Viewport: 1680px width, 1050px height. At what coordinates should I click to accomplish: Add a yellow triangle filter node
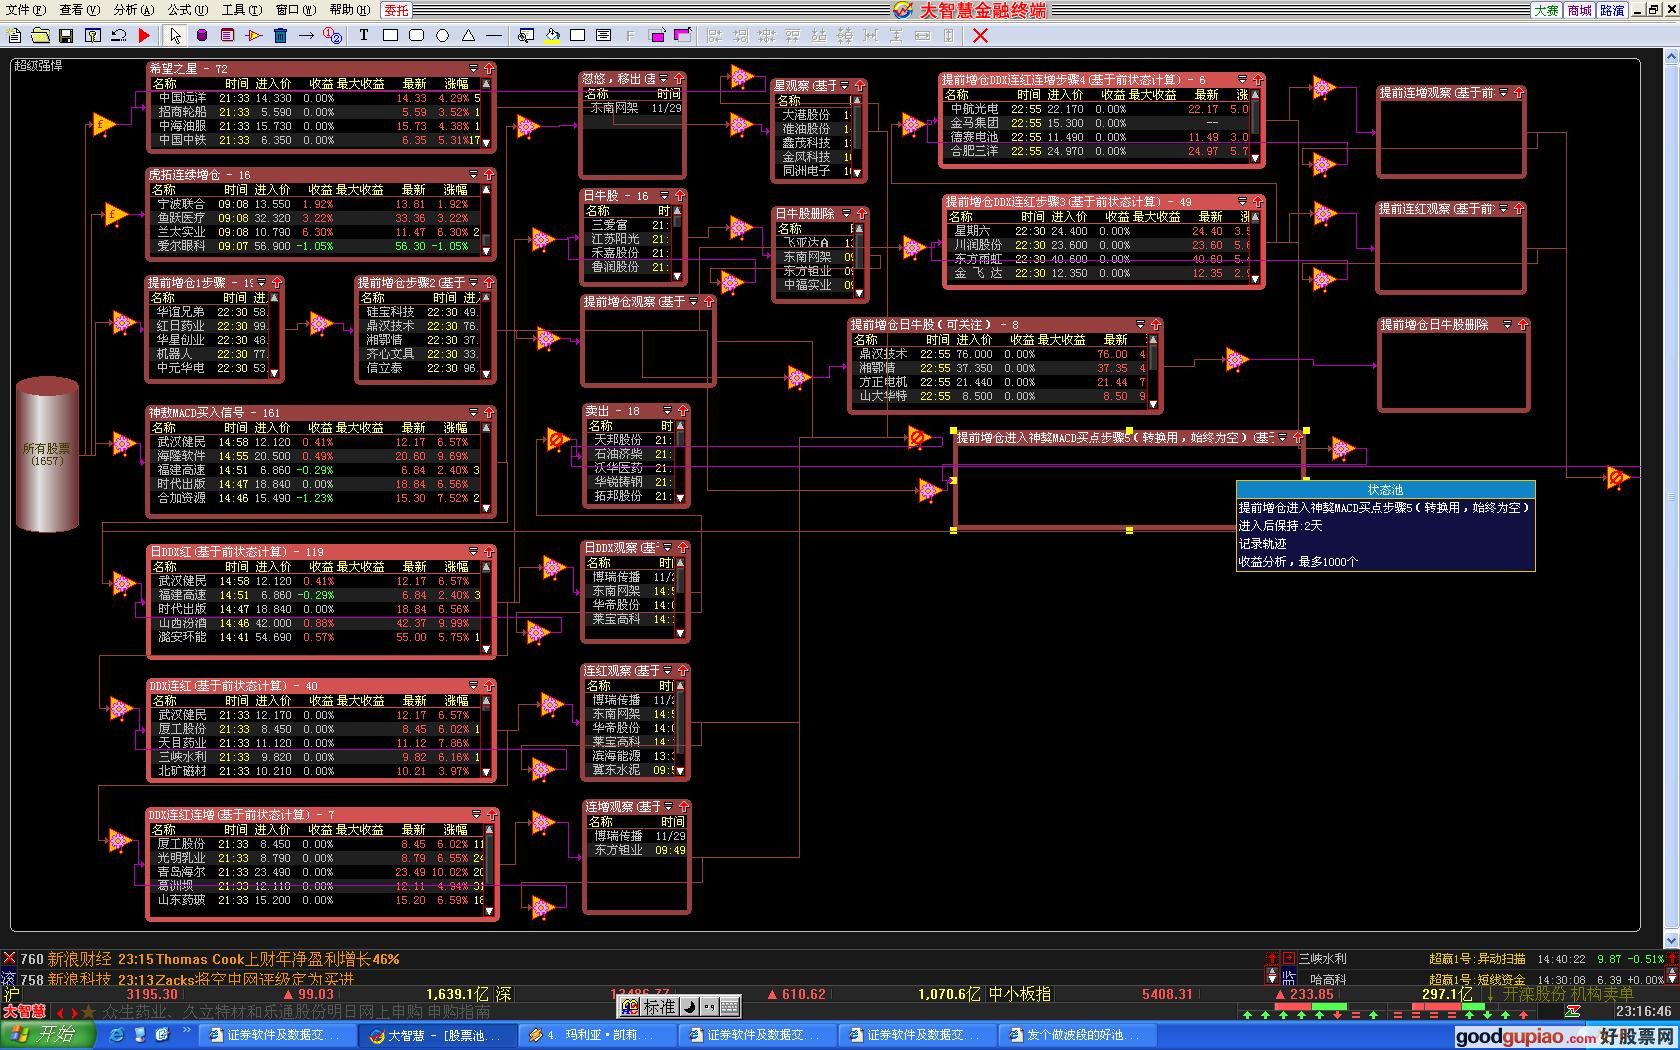pos(254,35)
